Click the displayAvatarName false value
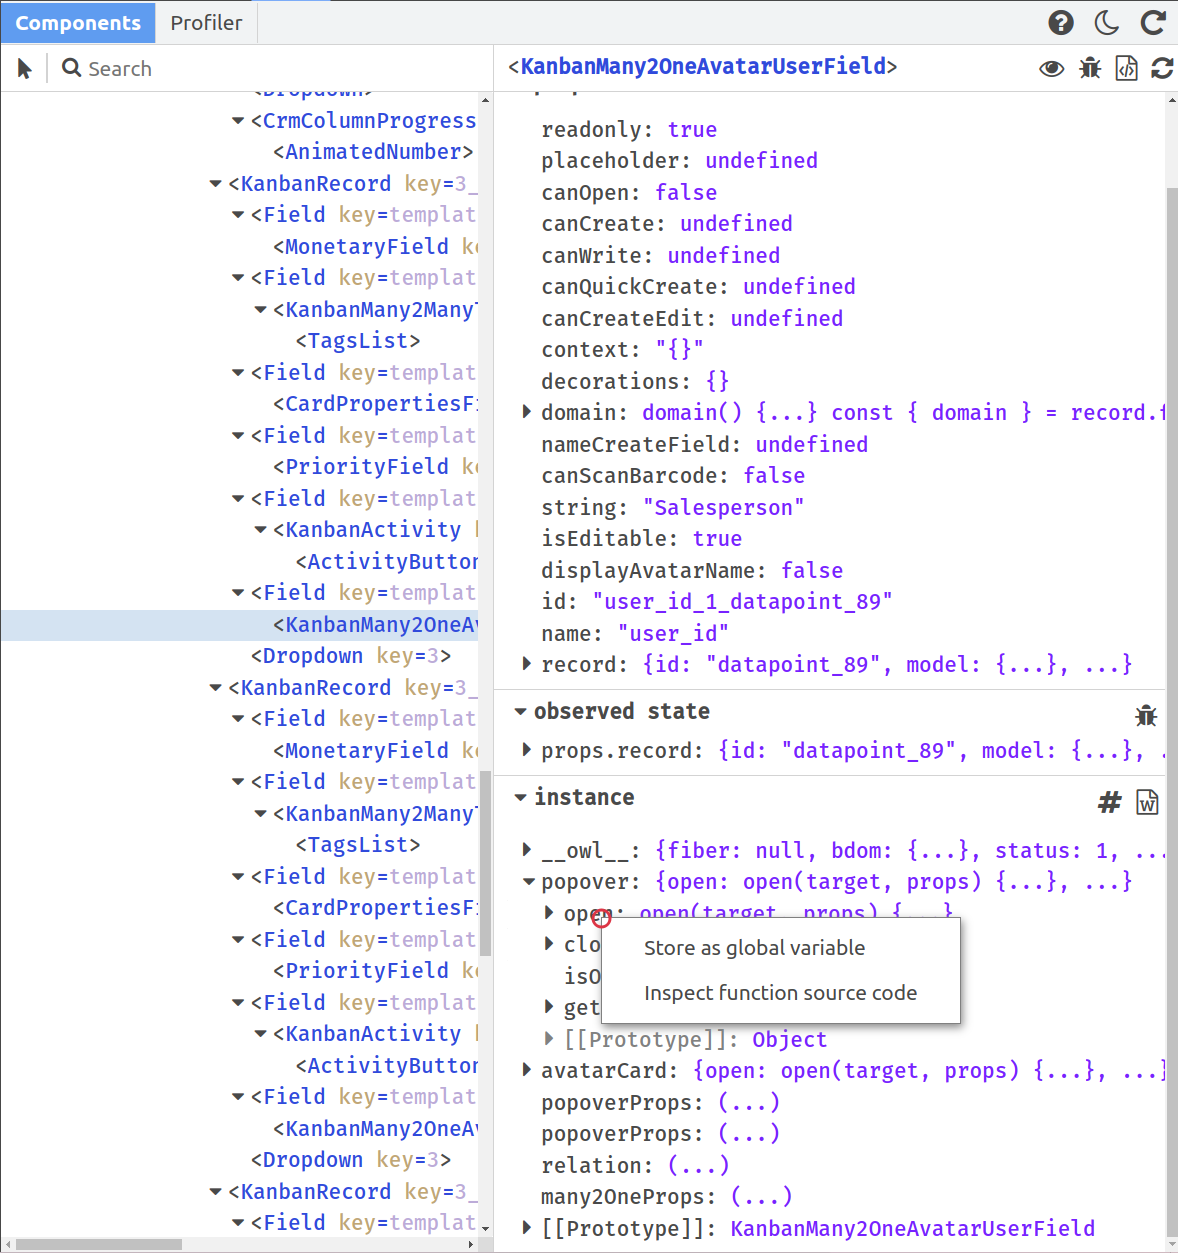Screen dimensions: 1178x1253 [x=812, y=571]
